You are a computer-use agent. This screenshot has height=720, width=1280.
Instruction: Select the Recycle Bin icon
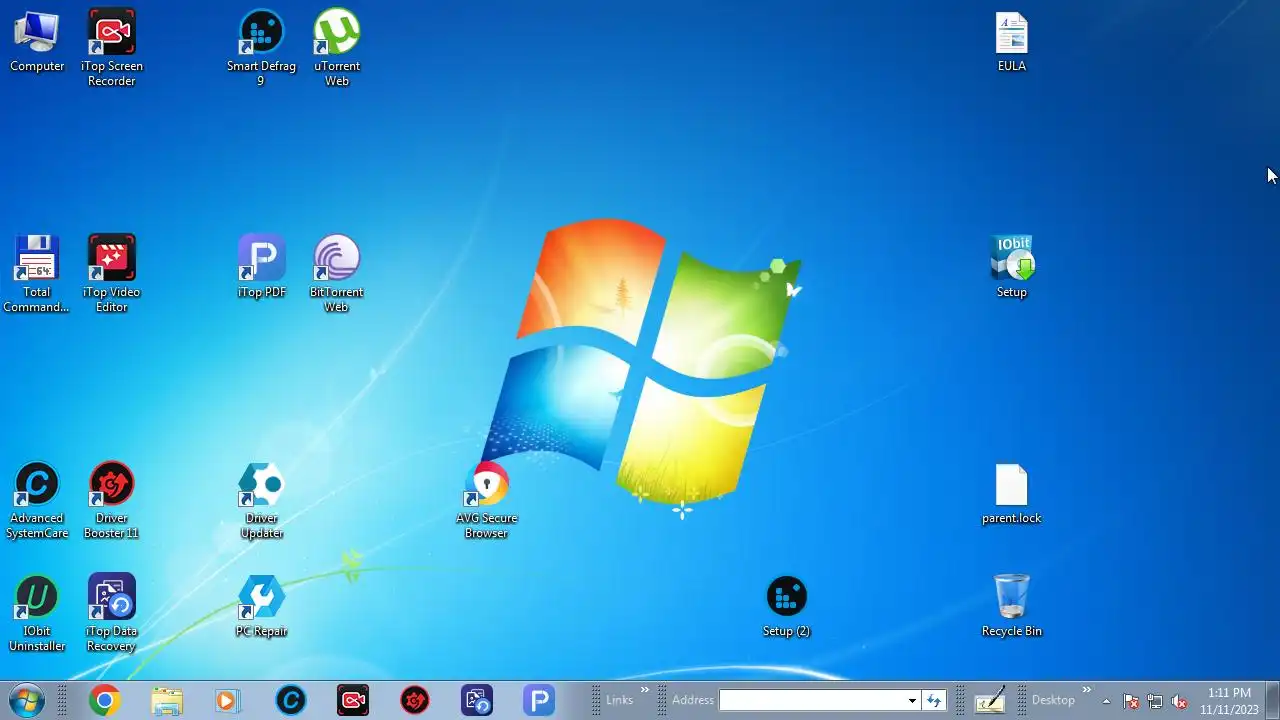1012,607
